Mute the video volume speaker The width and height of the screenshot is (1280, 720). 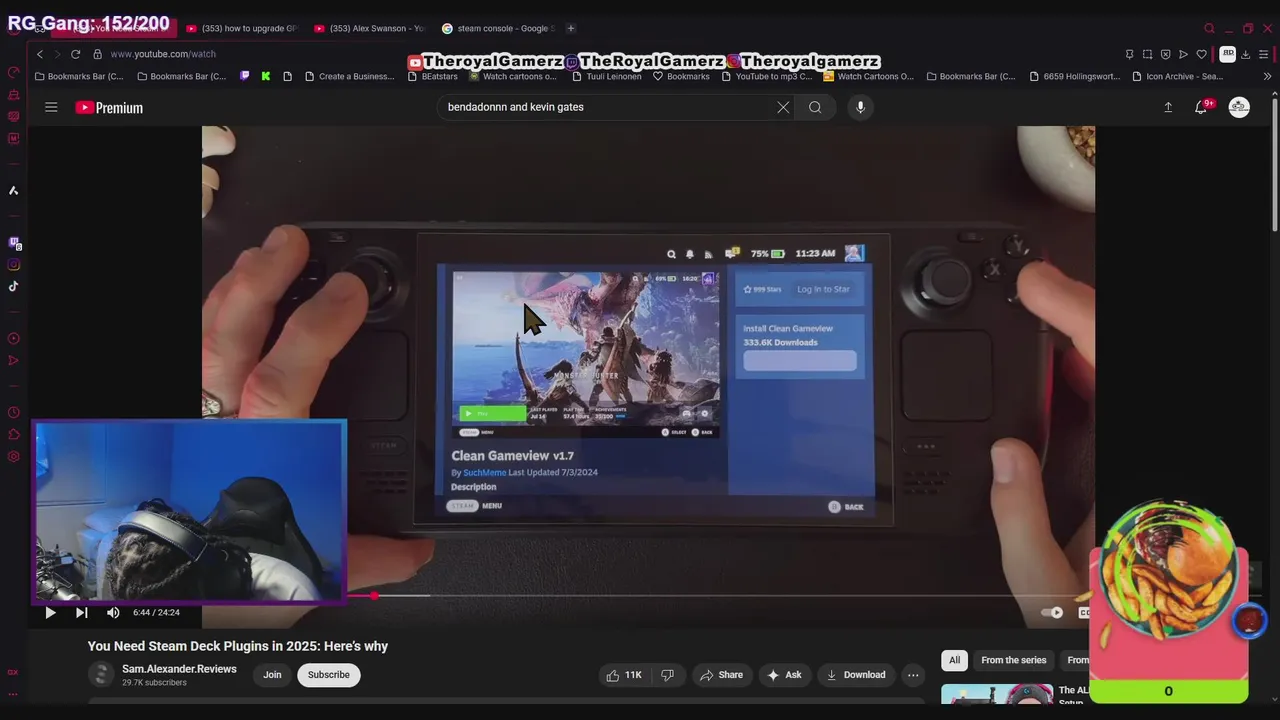113,612
